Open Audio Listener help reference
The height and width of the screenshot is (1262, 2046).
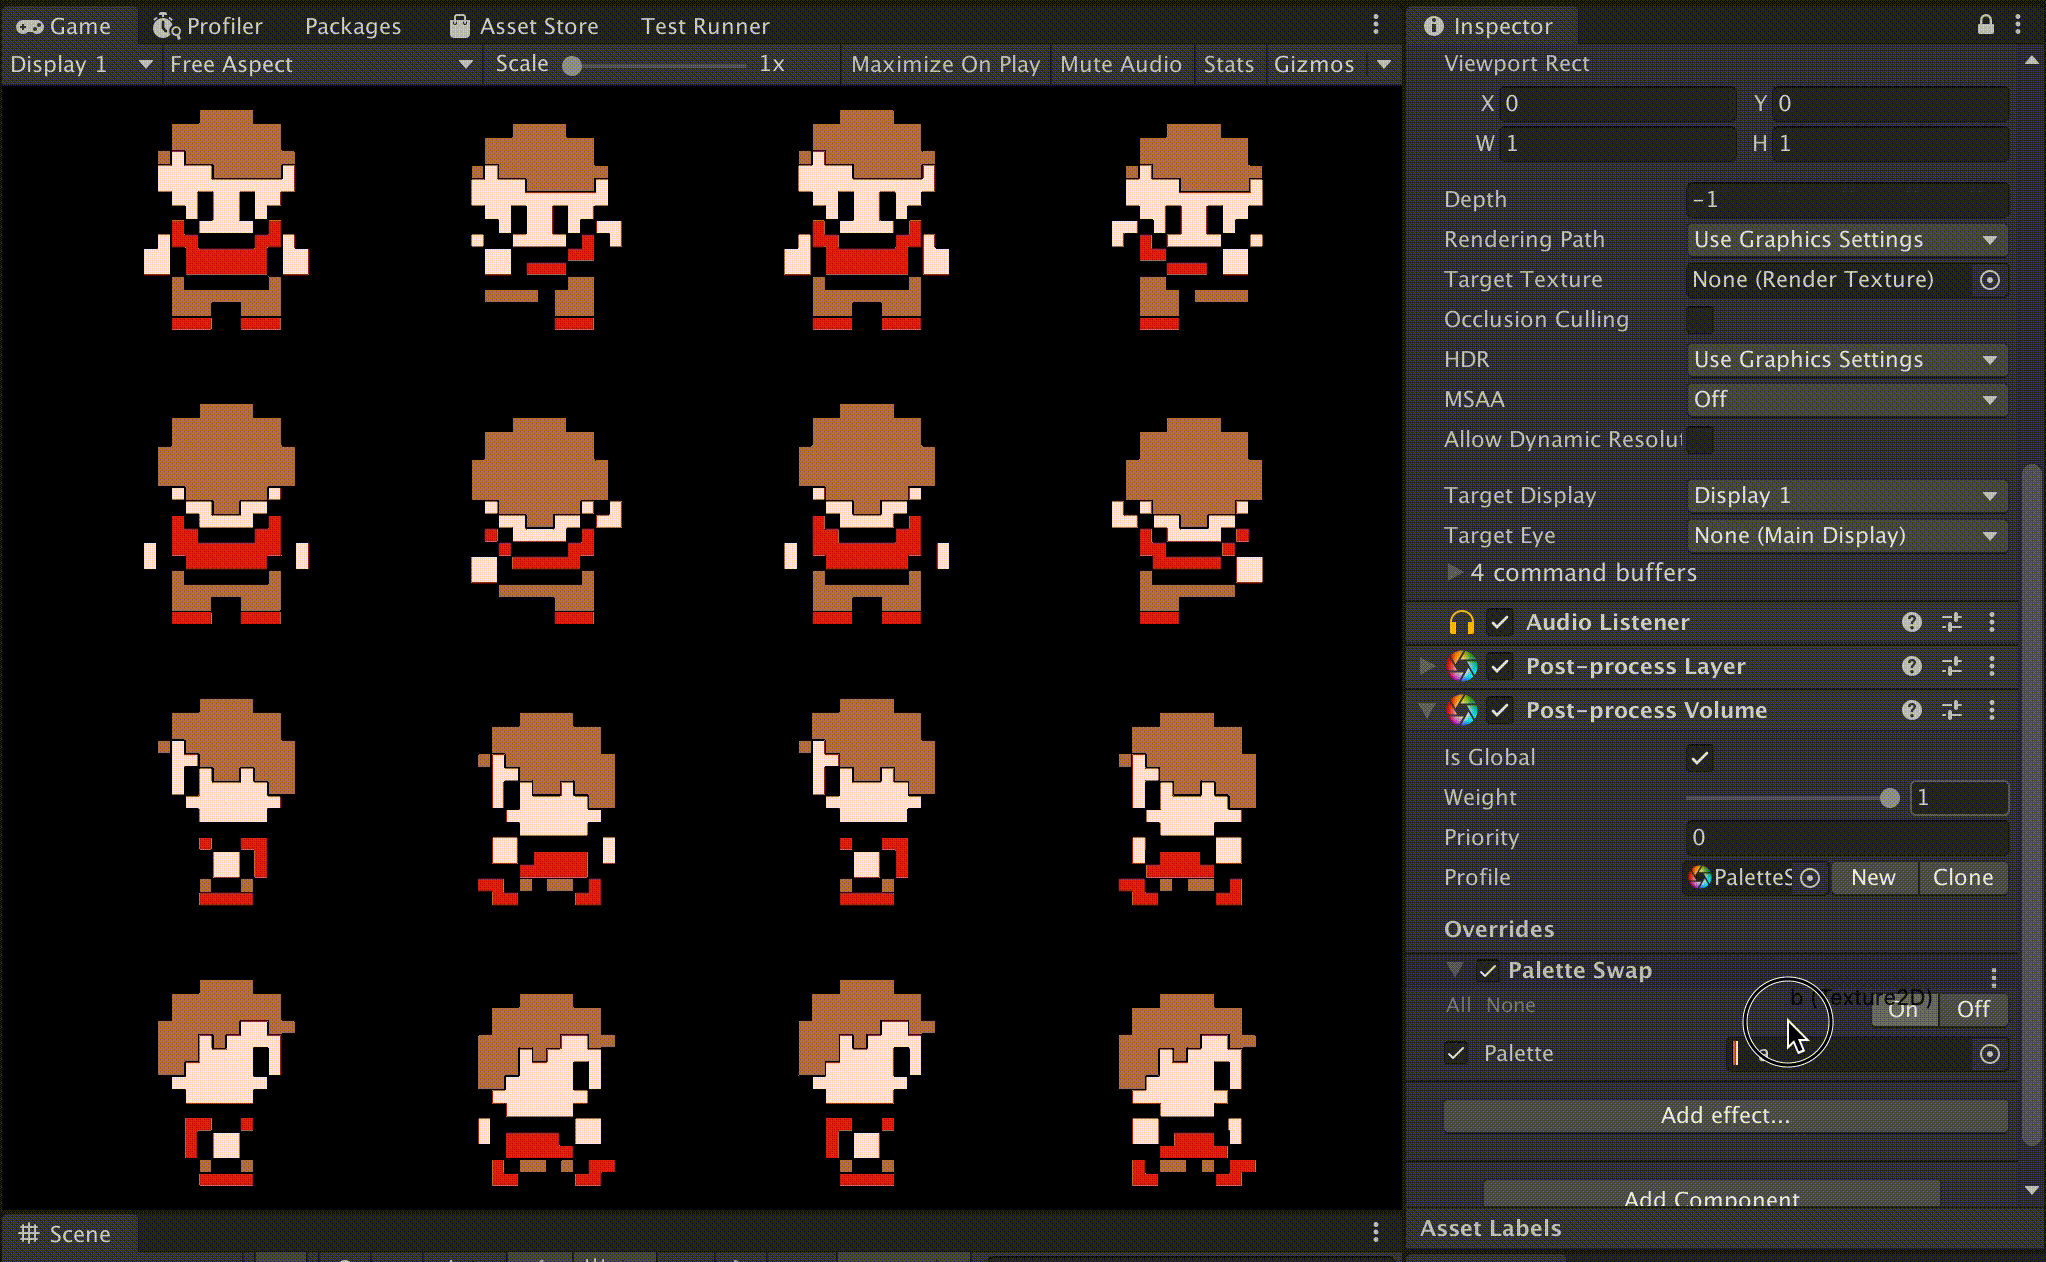click(1912, 622)
